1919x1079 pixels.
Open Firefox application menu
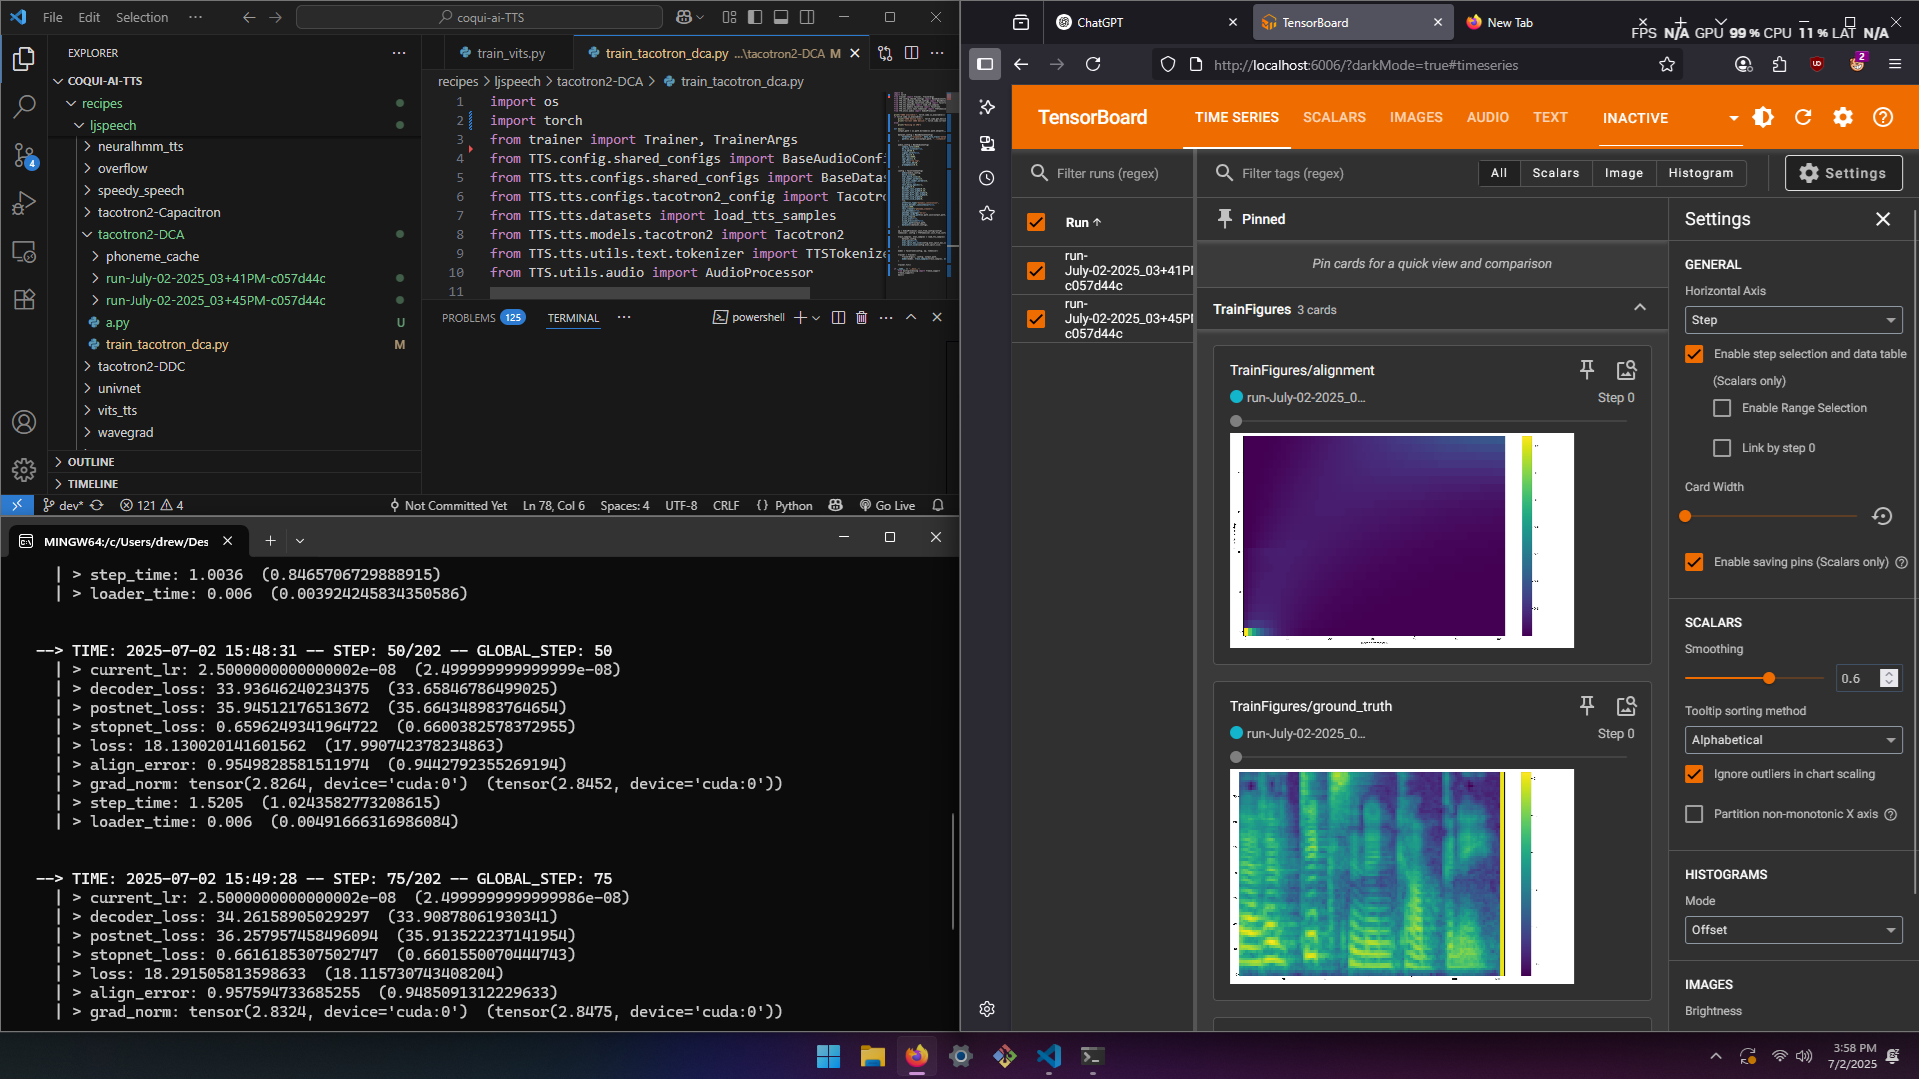(x=1895, y=65)
